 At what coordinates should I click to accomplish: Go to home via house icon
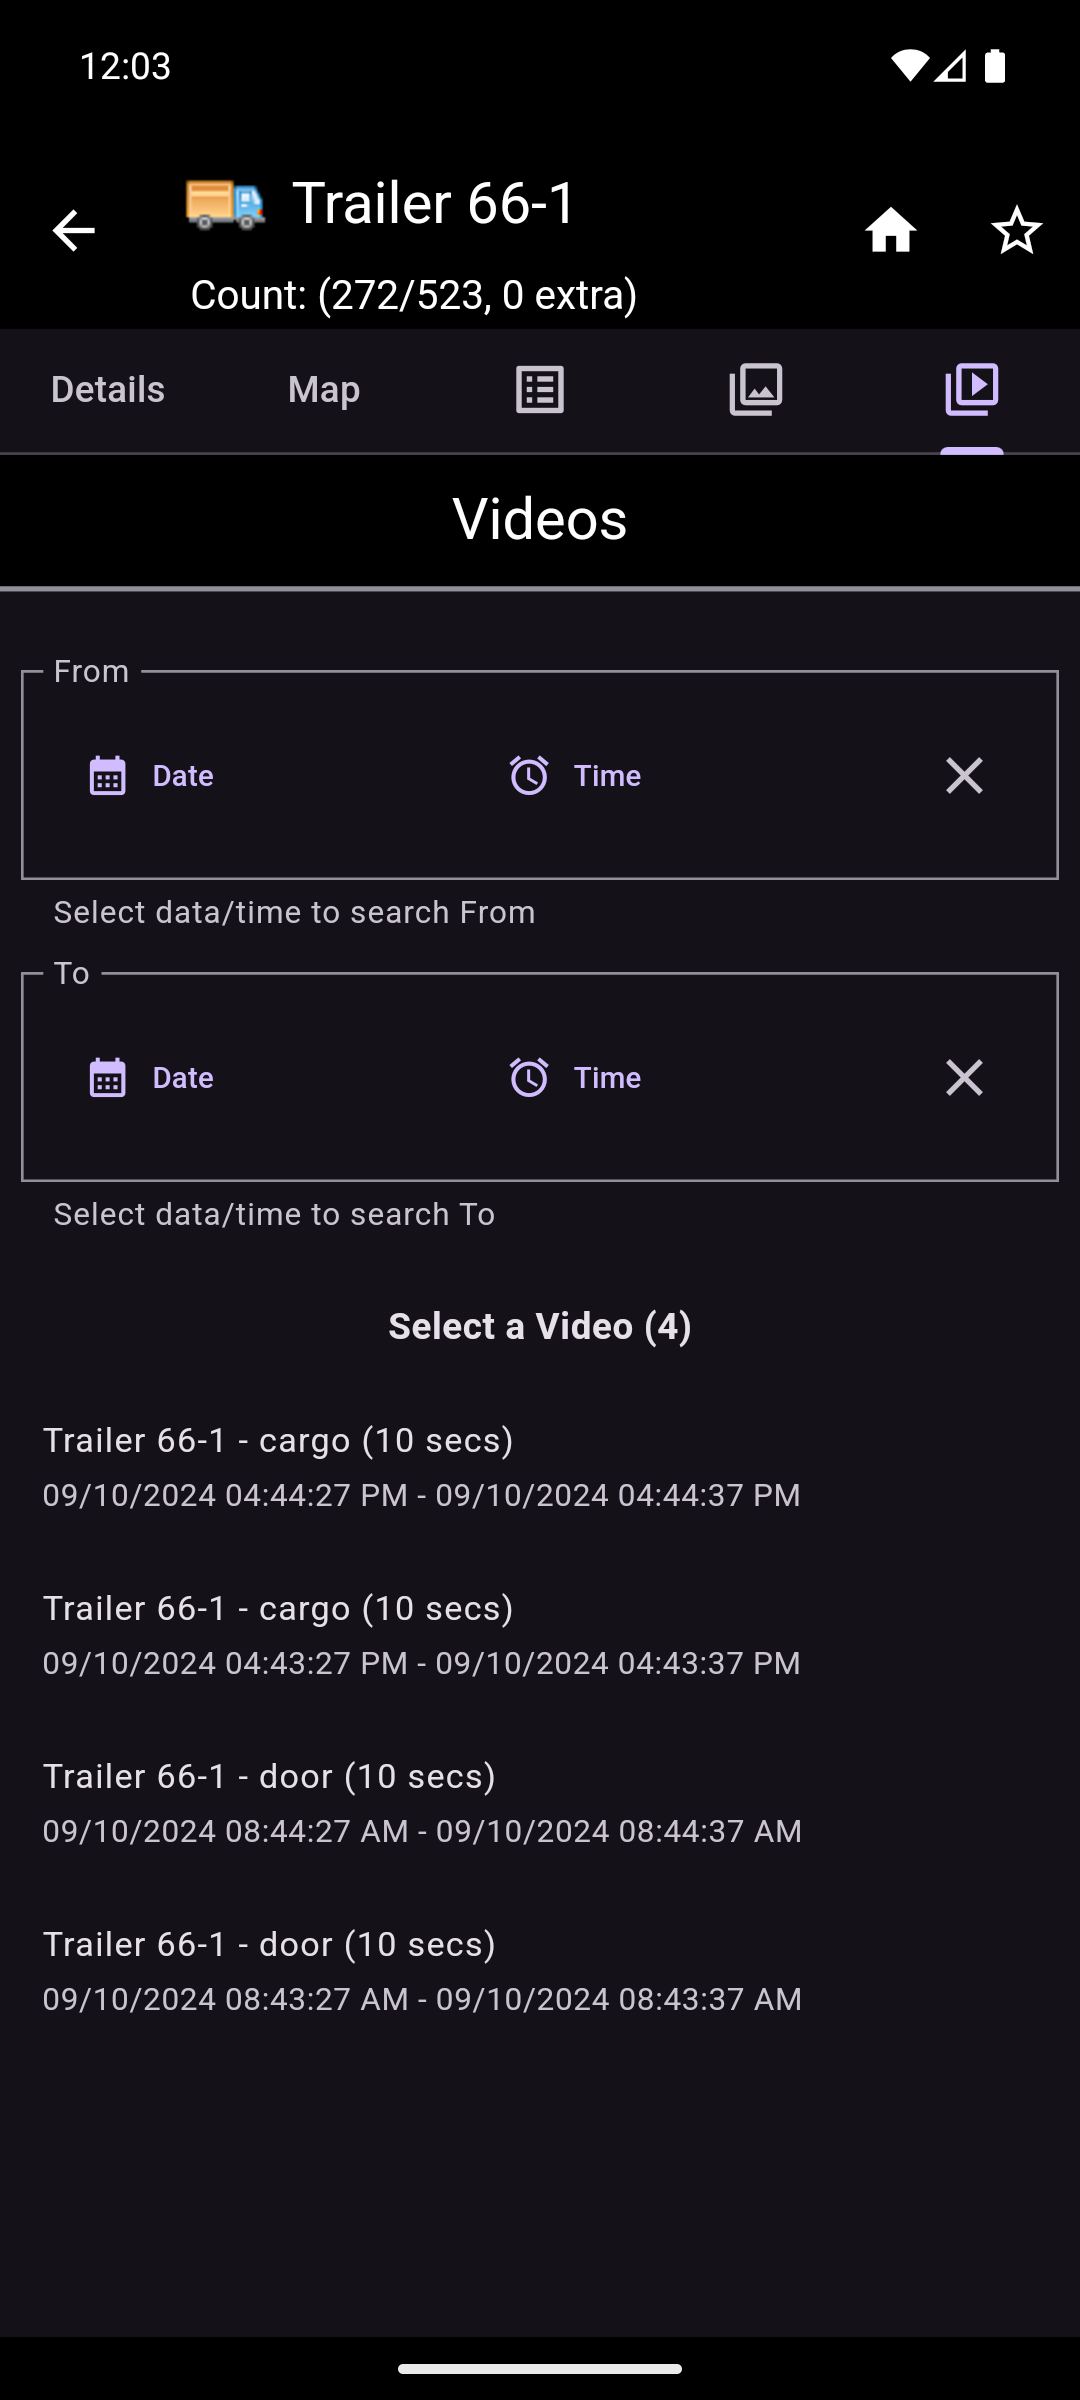point(890,231)
